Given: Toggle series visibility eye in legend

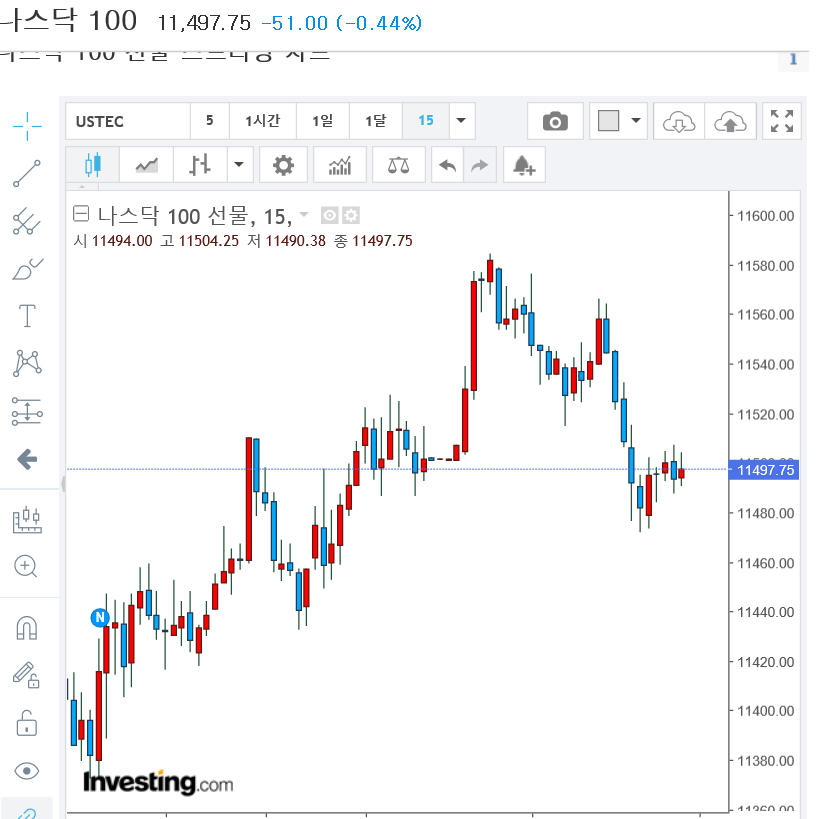Looking at the screenshot, I should pos(329,215).
